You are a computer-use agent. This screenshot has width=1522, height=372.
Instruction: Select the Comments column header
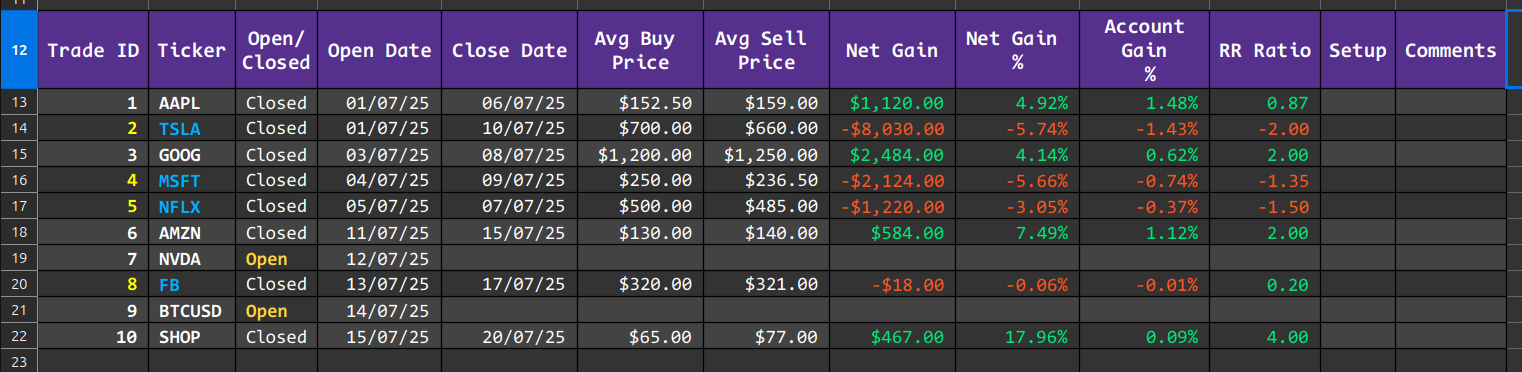(1450, 50)
